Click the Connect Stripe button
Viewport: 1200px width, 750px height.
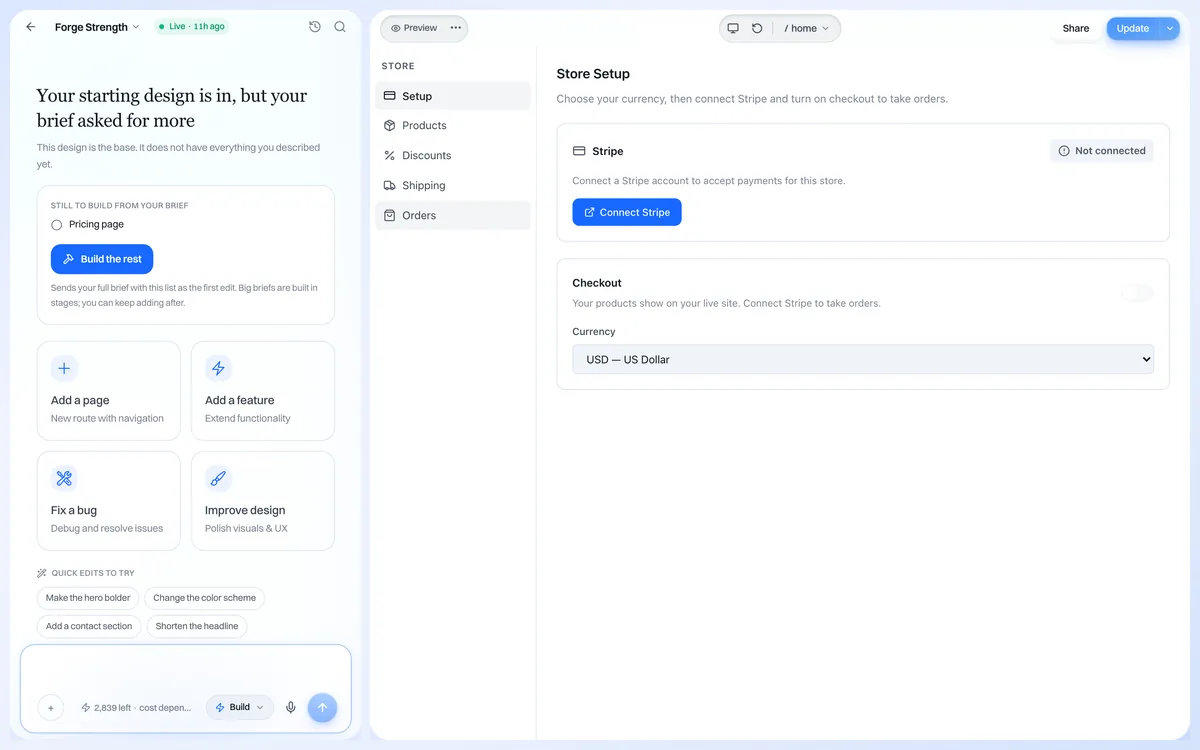627,212
